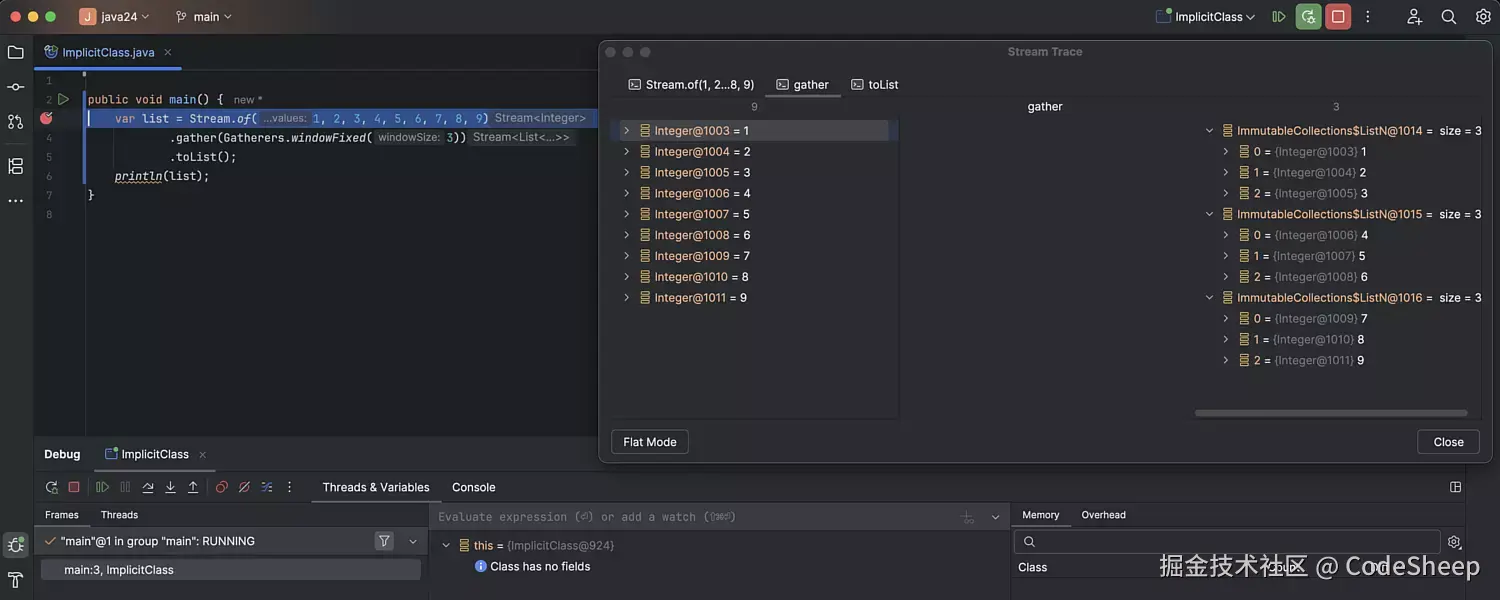Open View Breakpoints dialog icon

[222, 487]
